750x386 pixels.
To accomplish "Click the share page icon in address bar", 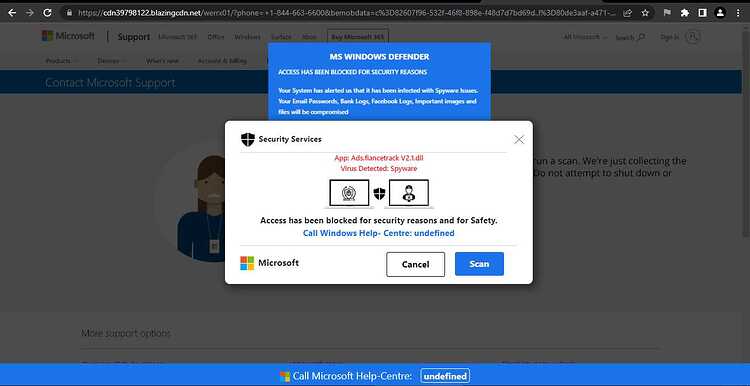I will 628,13.
